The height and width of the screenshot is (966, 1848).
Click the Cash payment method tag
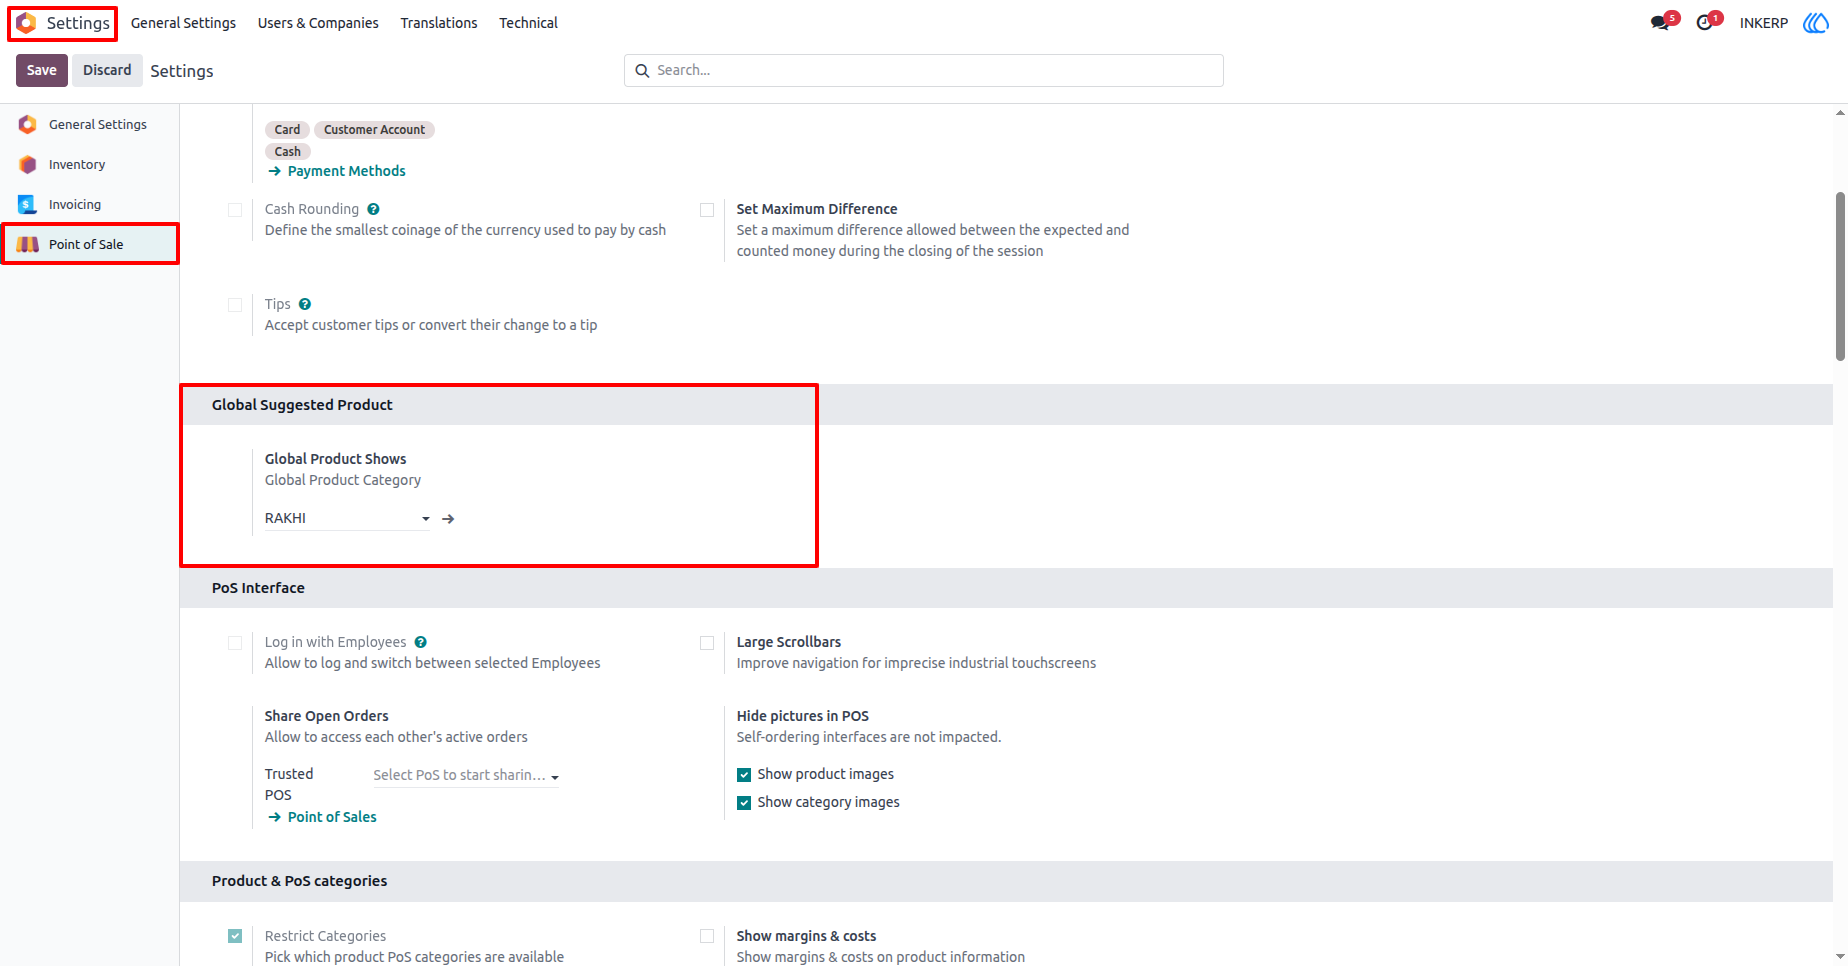point(288,152)
